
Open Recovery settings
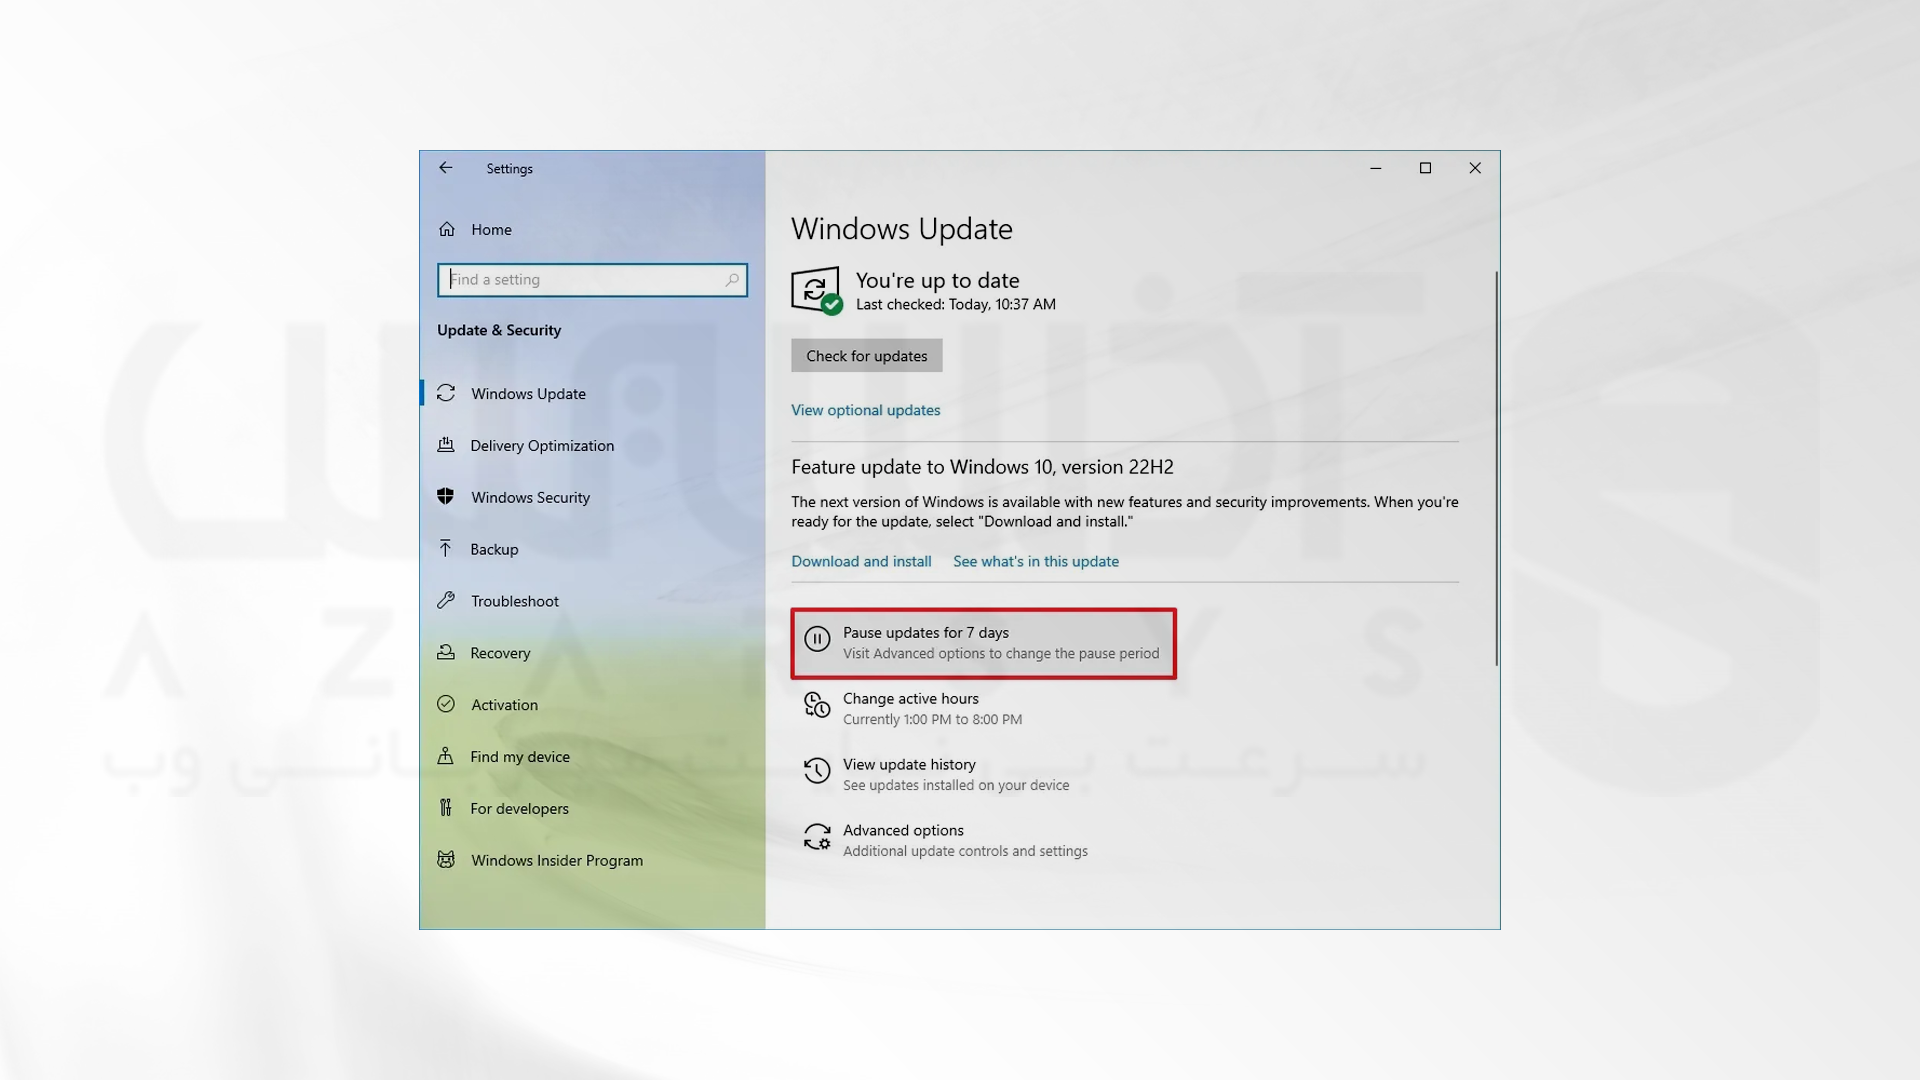(x=500, y=653)
